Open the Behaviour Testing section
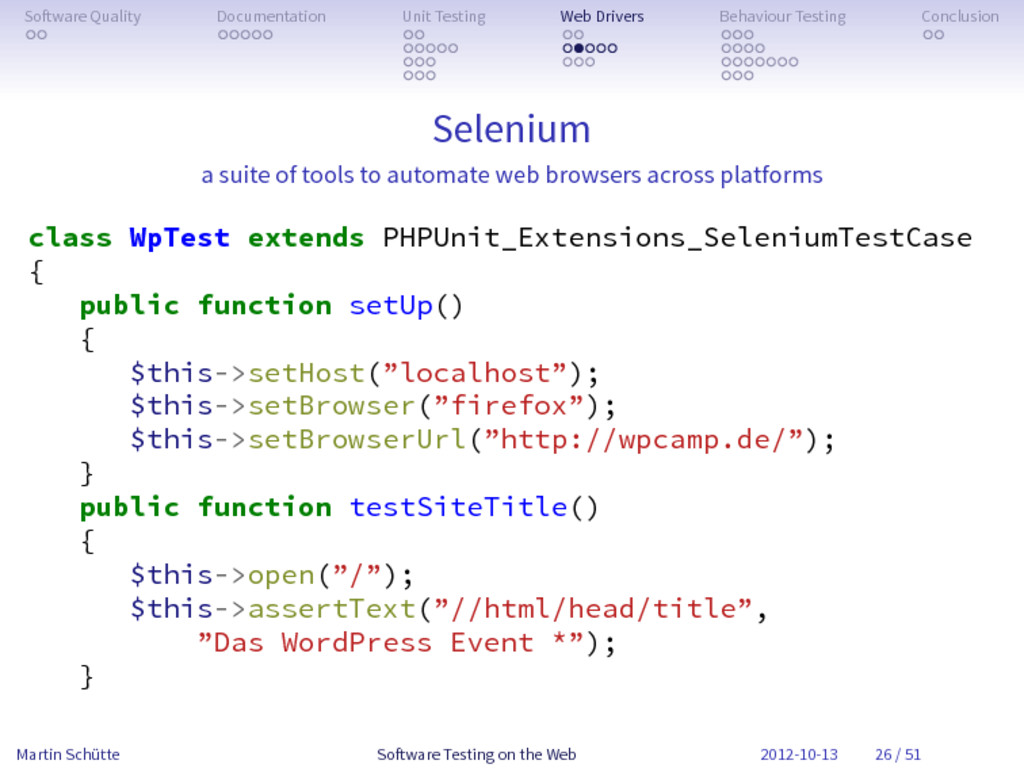 pyautogui.click(x=782, y=16)
